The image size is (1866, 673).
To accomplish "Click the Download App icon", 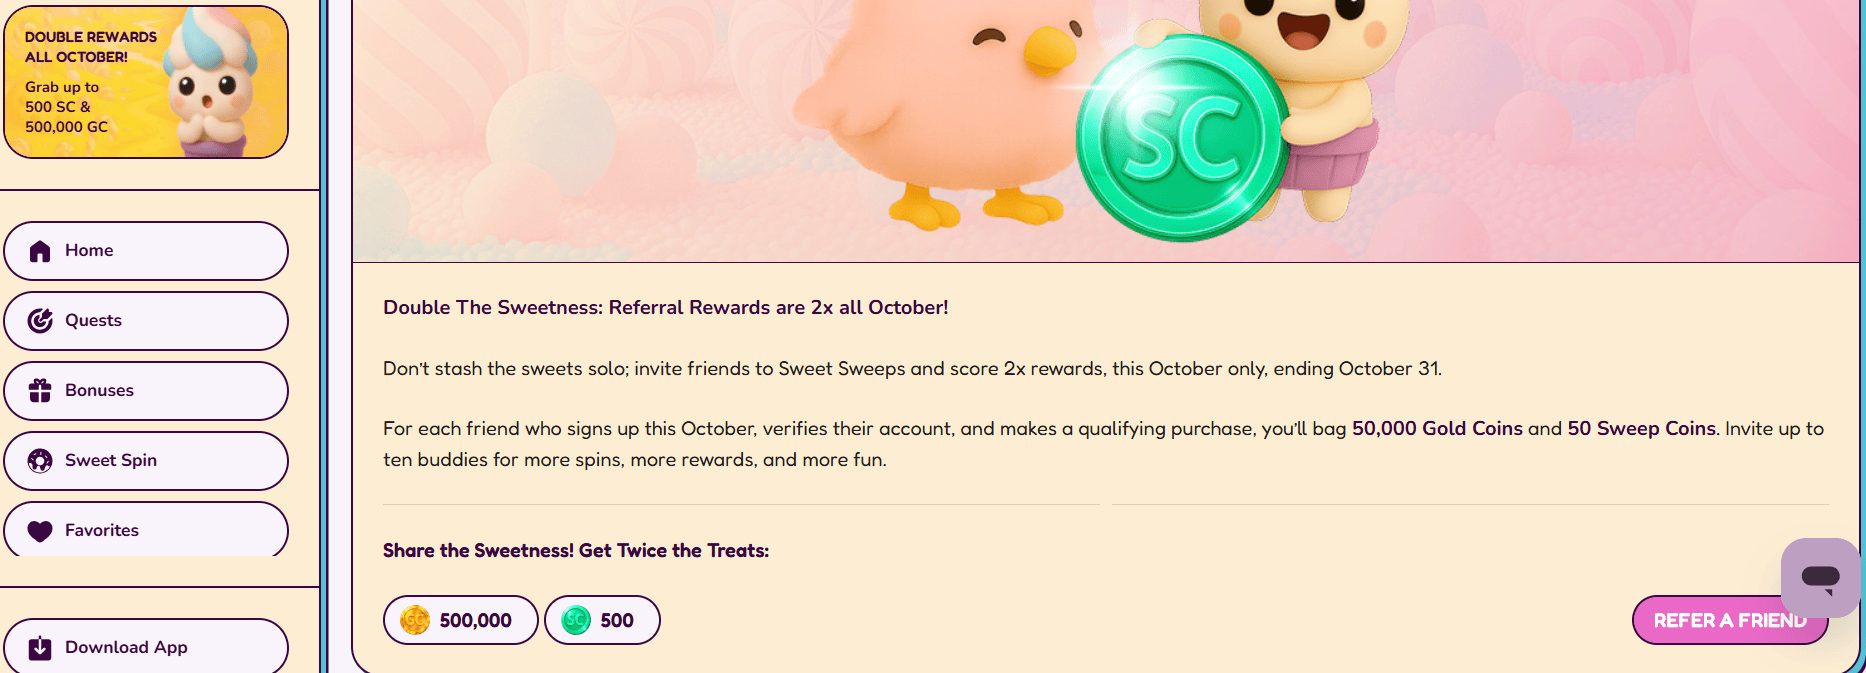I will click(38, 647).
